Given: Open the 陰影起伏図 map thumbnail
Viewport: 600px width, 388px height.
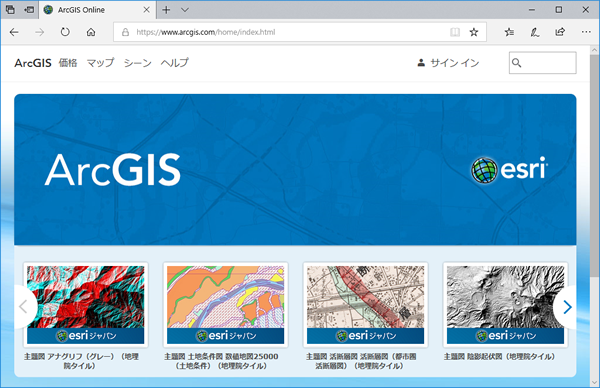Looking at the screenshot, I should point(505,305).
